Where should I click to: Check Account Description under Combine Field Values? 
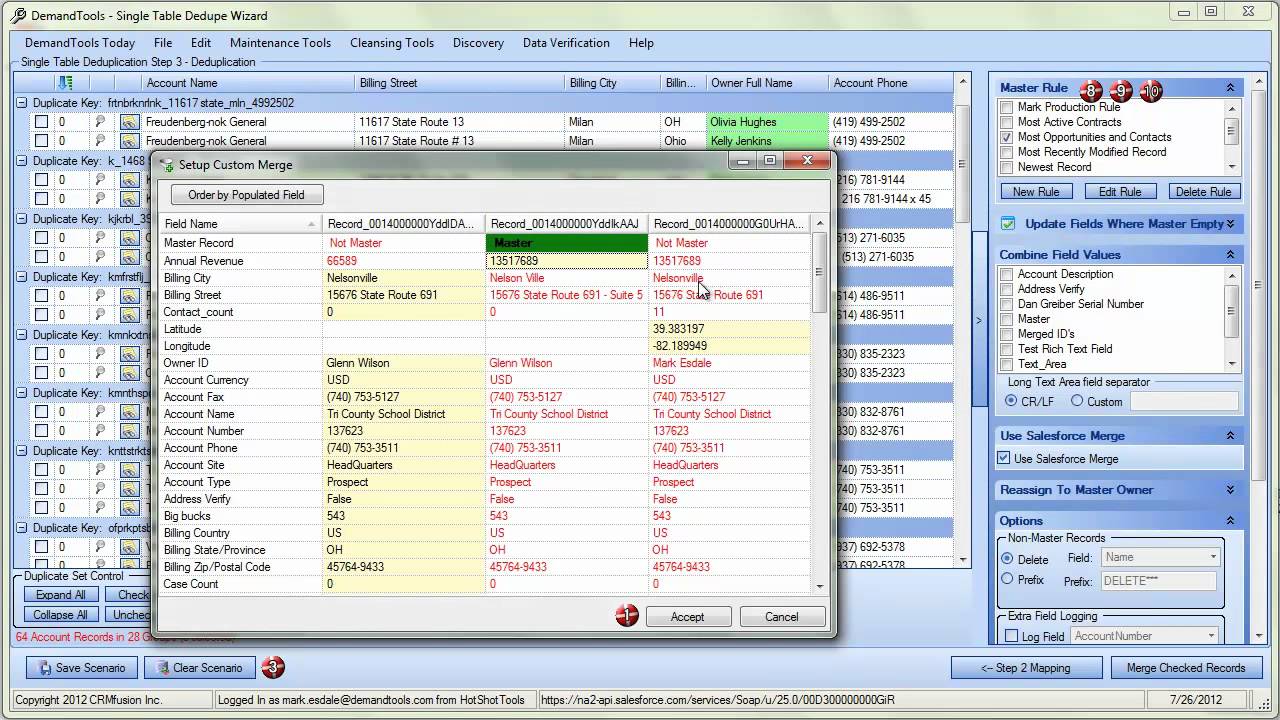(x=1007, y=274)
